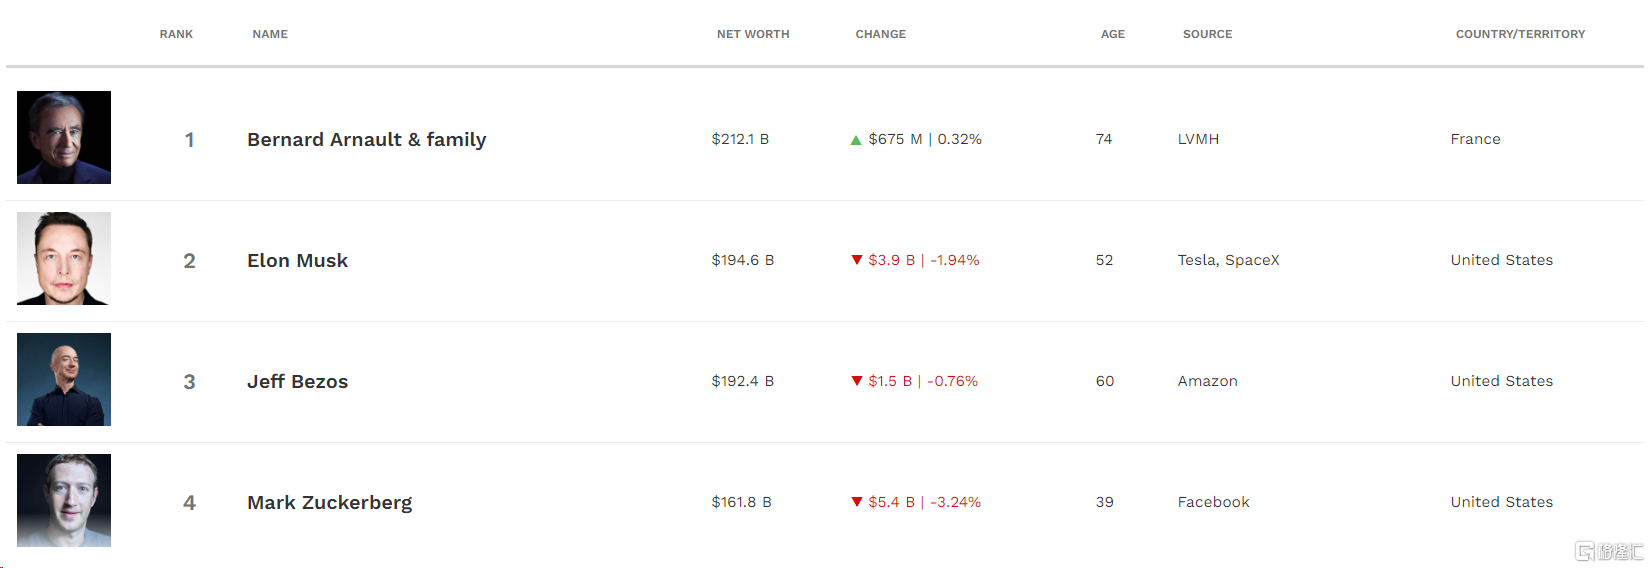Sort by the COUNTRY/TERRITORY column header

coord(1520,34)
